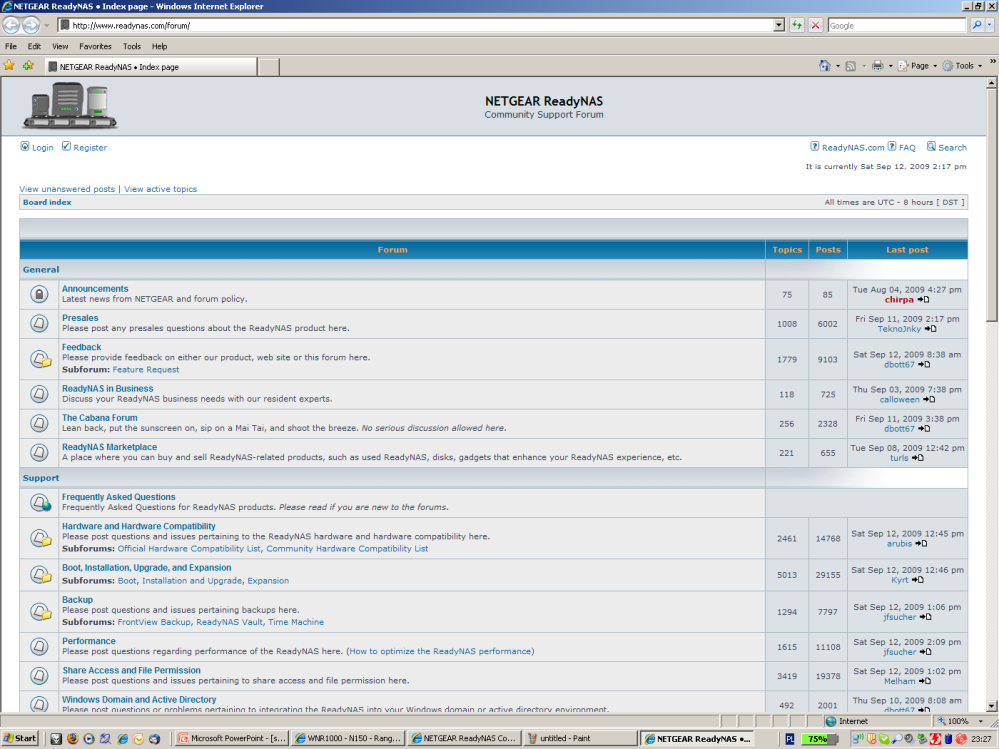This screenshot has height=749, width=999.
Task: Click the browser Forward arrow button
Action: [31, 25]
